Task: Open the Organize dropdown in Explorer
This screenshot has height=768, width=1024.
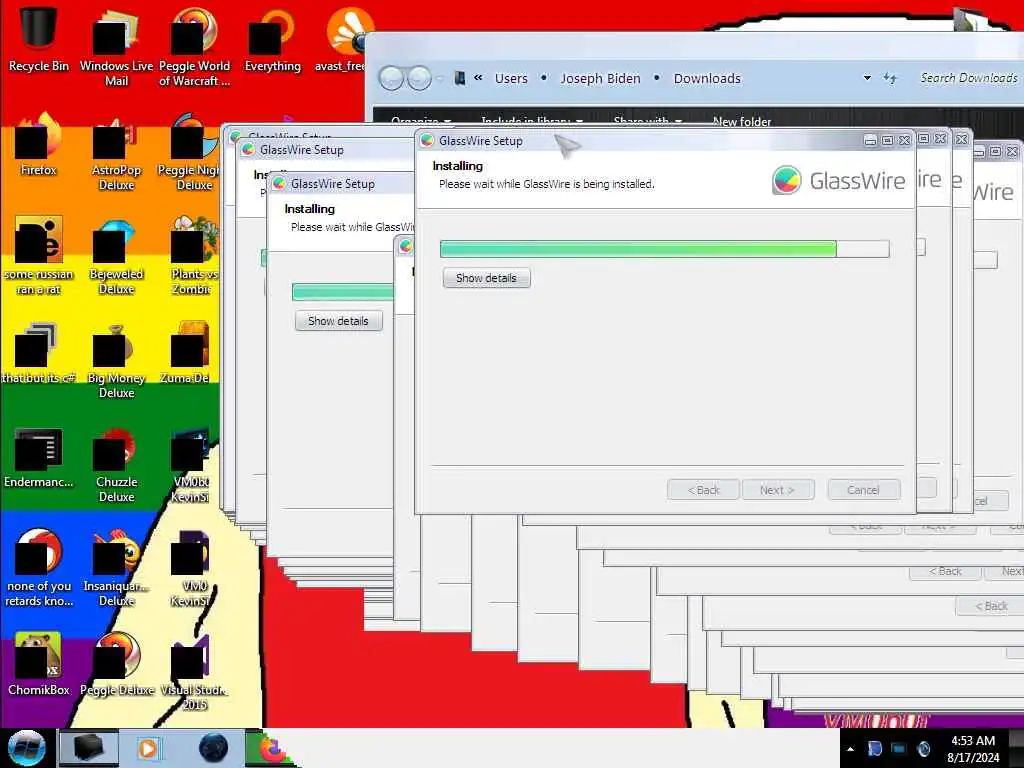Action: pyautogui.click(x=421, y=121)
